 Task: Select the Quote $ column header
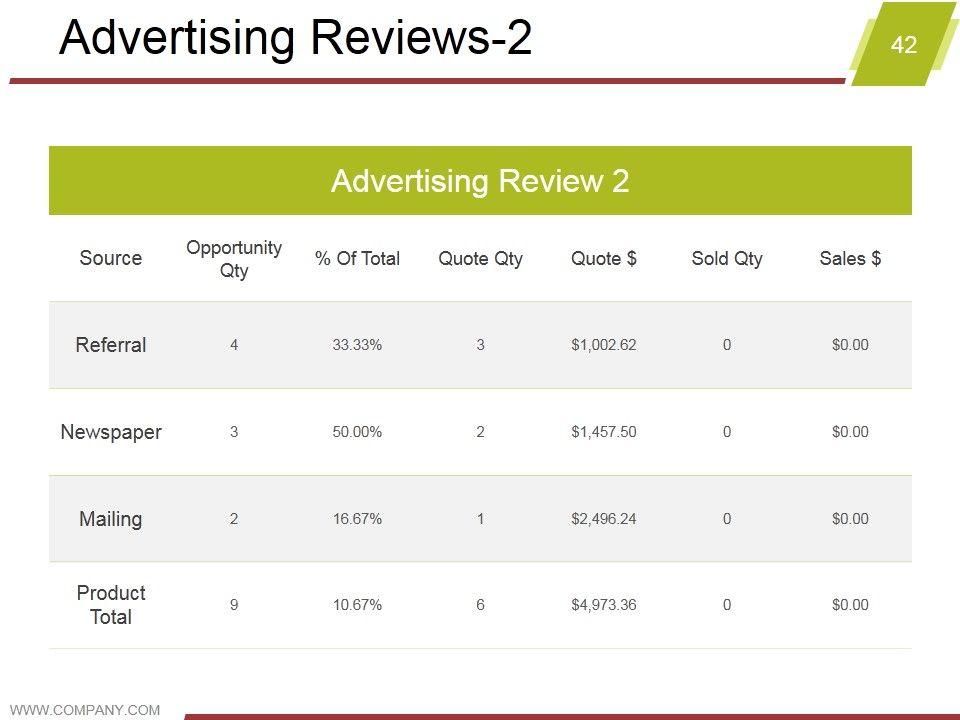pos(603,258)
